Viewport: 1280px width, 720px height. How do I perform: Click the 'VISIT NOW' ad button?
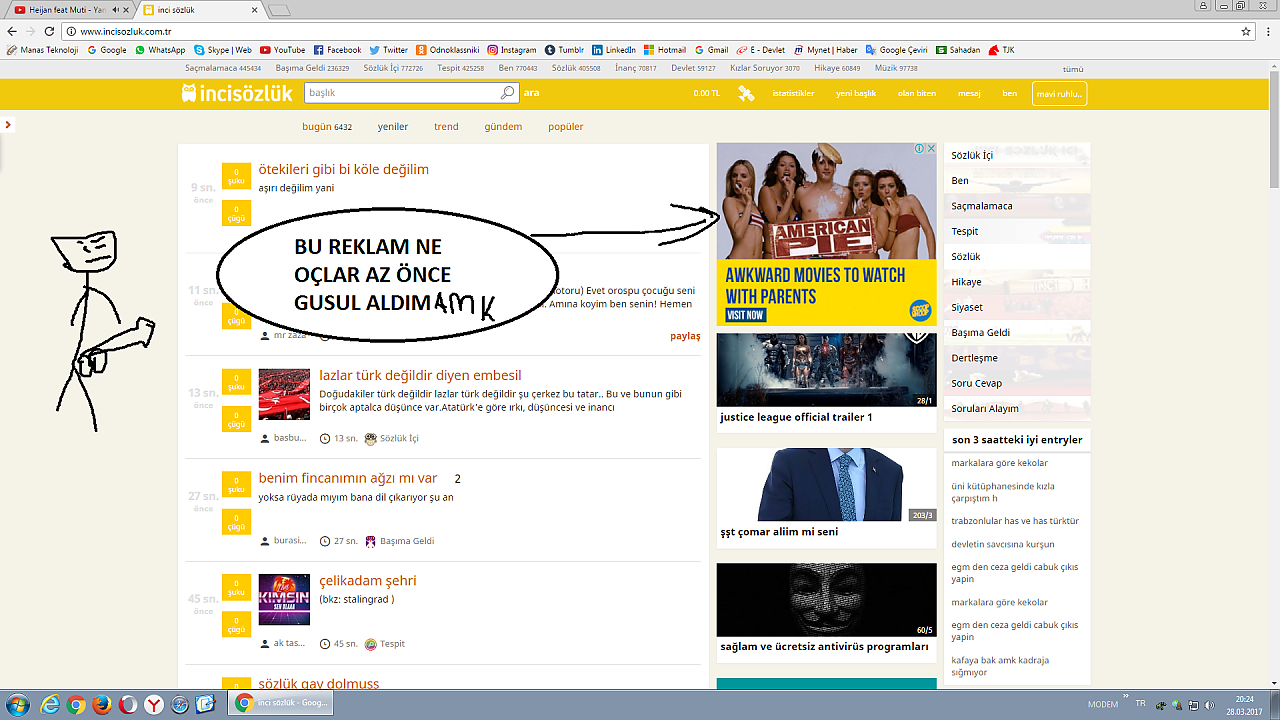[745, 315]
